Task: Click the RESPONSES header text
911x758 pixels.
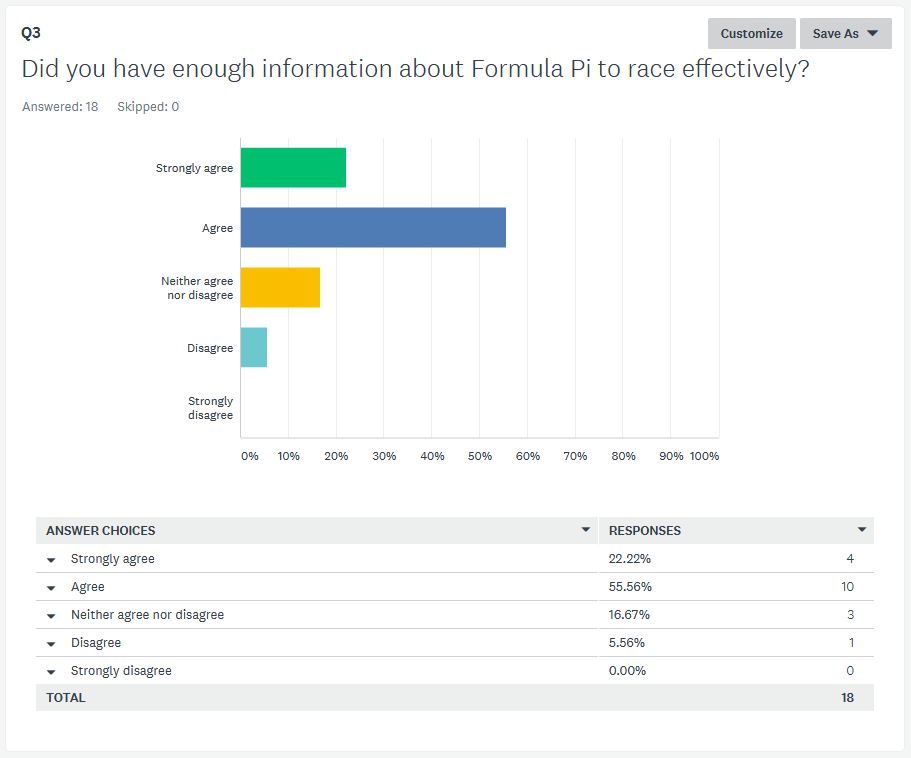Action: (644, 530)
